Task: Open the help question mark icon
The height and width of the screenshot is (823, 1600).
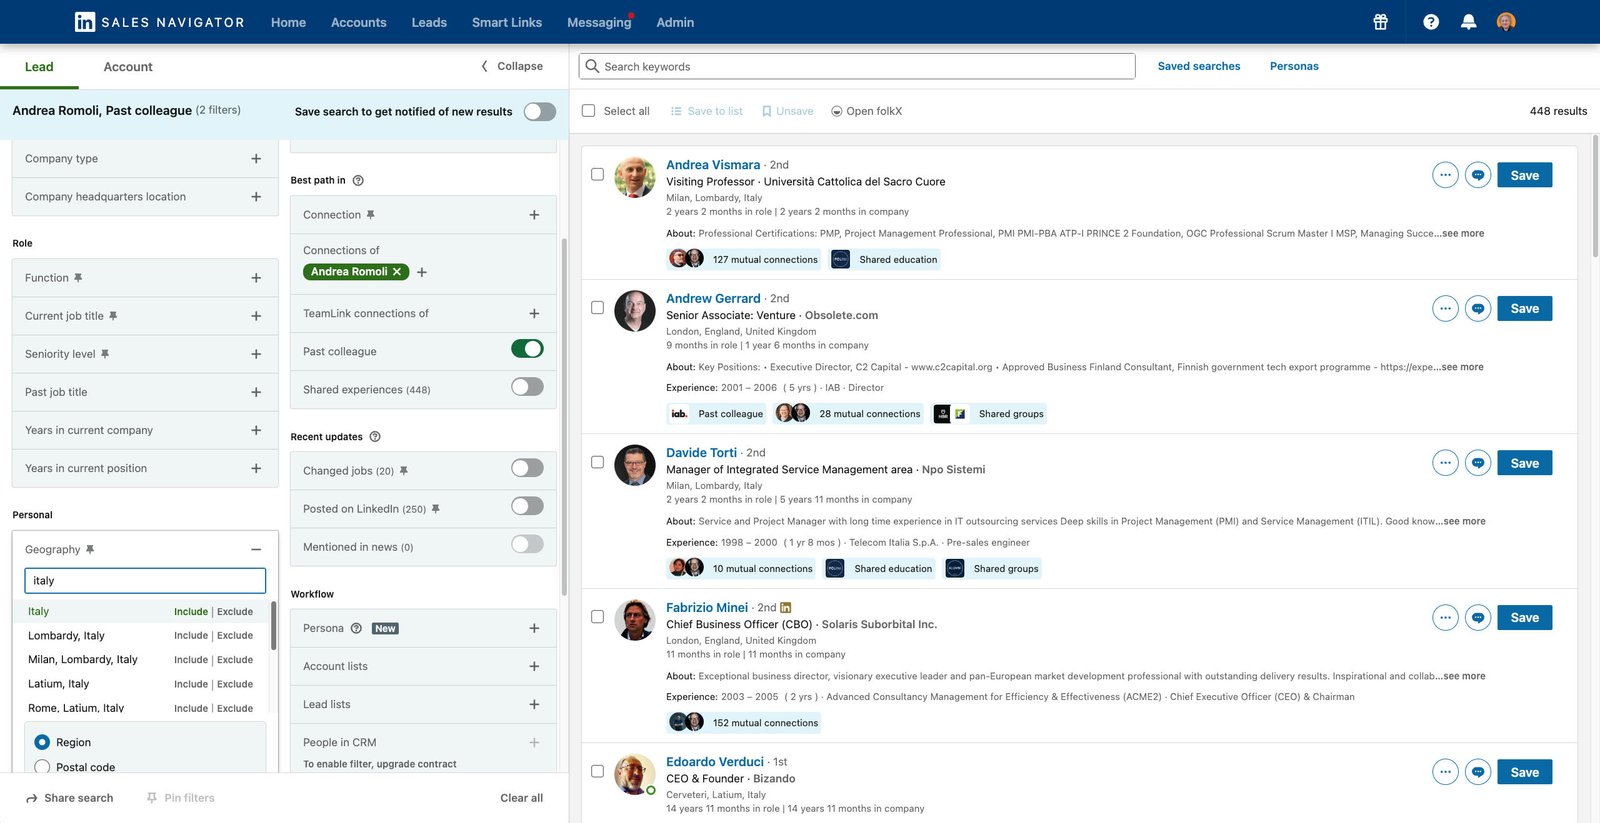Action: coord(1431,22)
